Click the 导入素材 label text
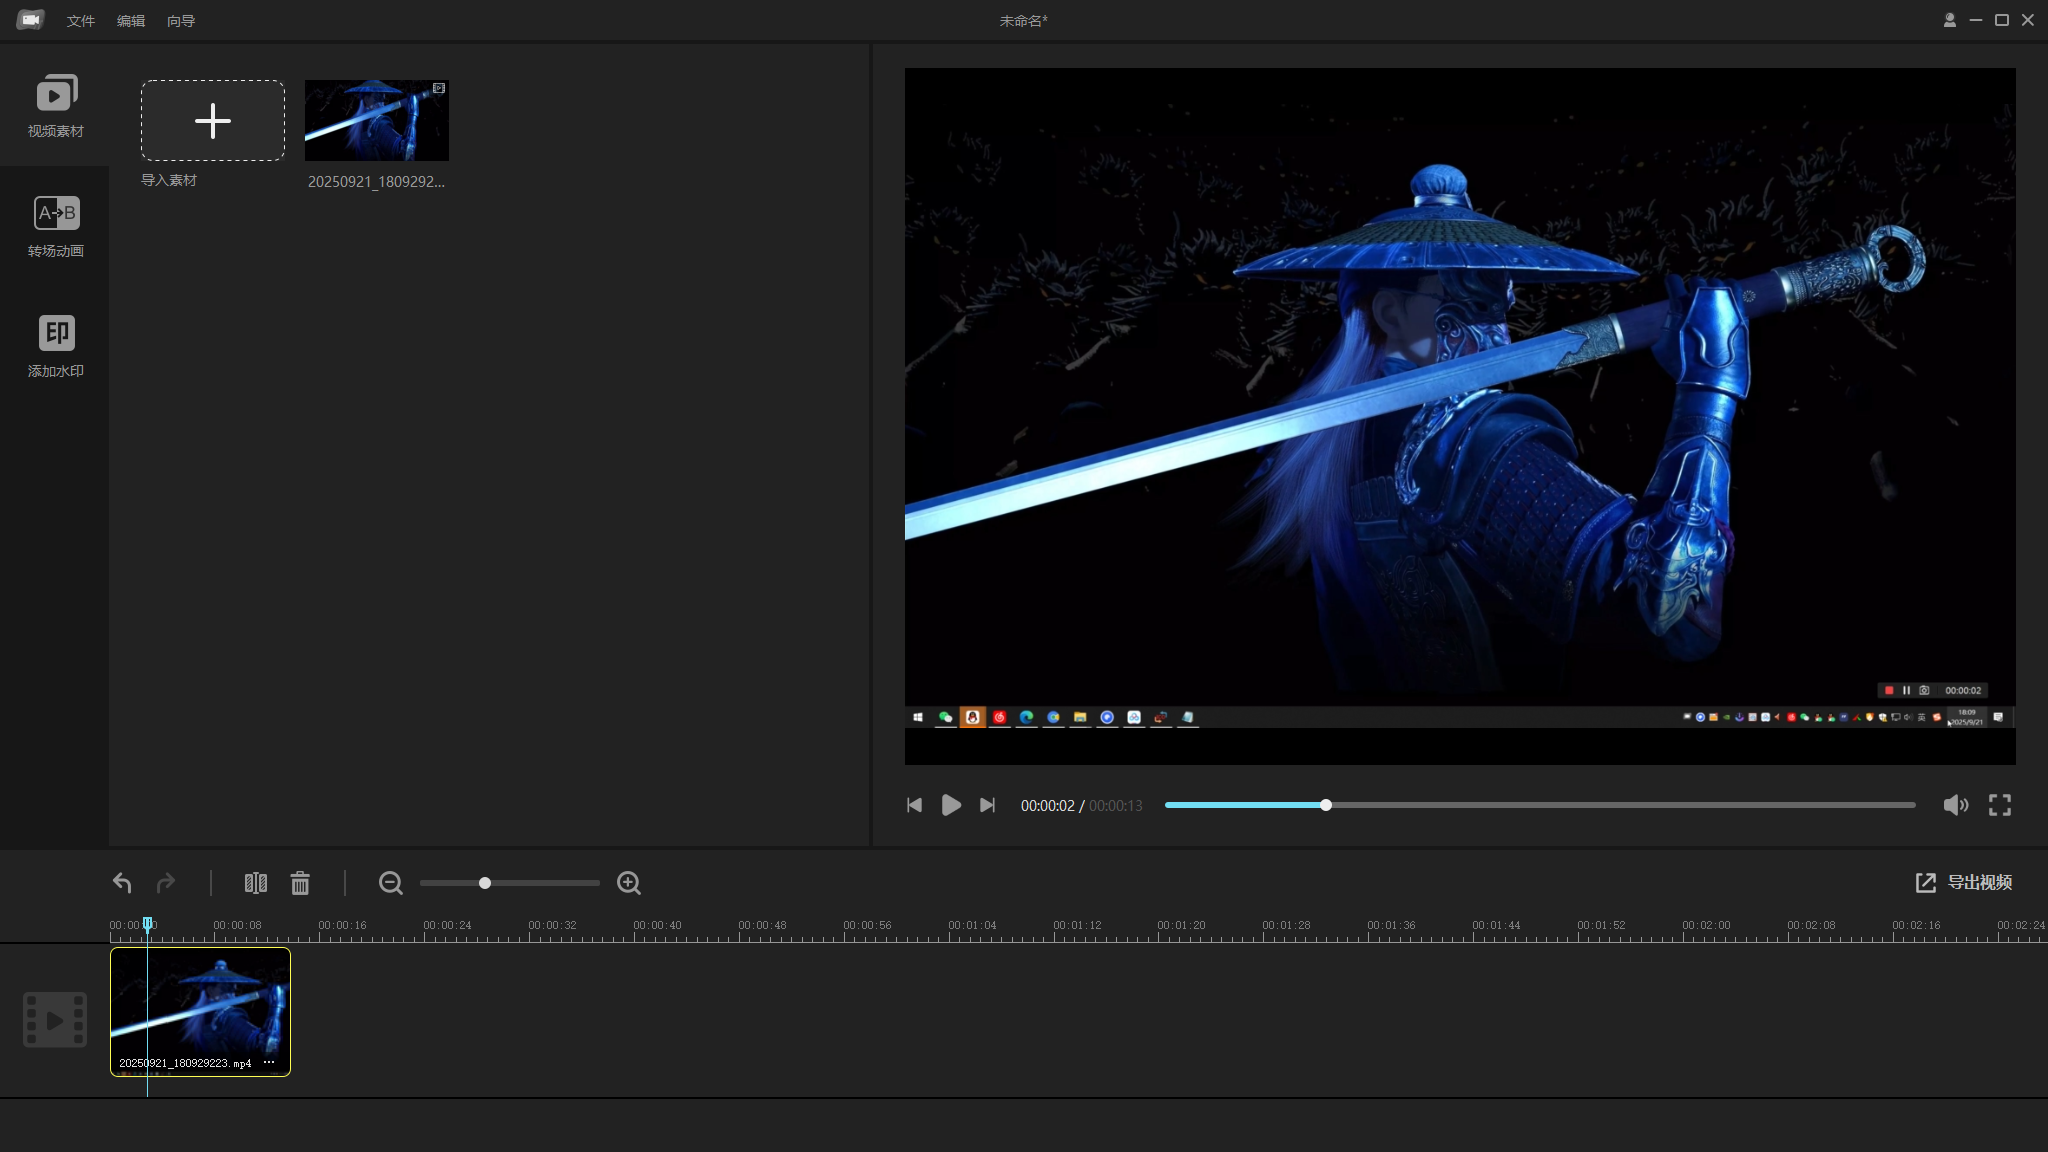Image resolution: width=2048 pixels, height=1152 pixels. coord(169,180)
